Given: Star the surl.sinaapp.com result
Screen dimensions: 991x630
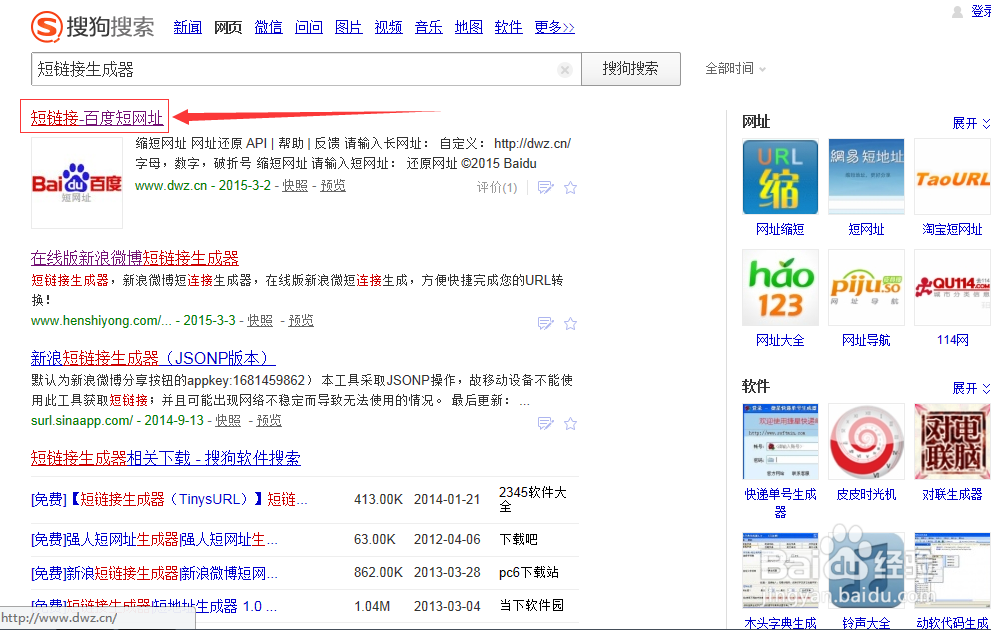Looking at the screenshot, I should click(x=570, y=423).
